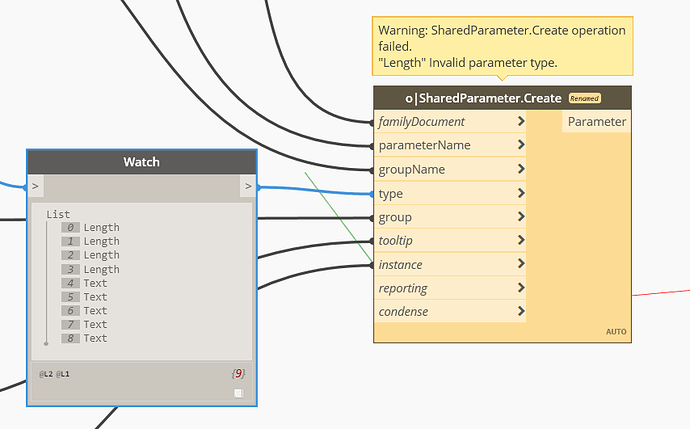Click the Renamed badge on node header
The height and width of the screenshot is (429, 690).
(585, 98)
